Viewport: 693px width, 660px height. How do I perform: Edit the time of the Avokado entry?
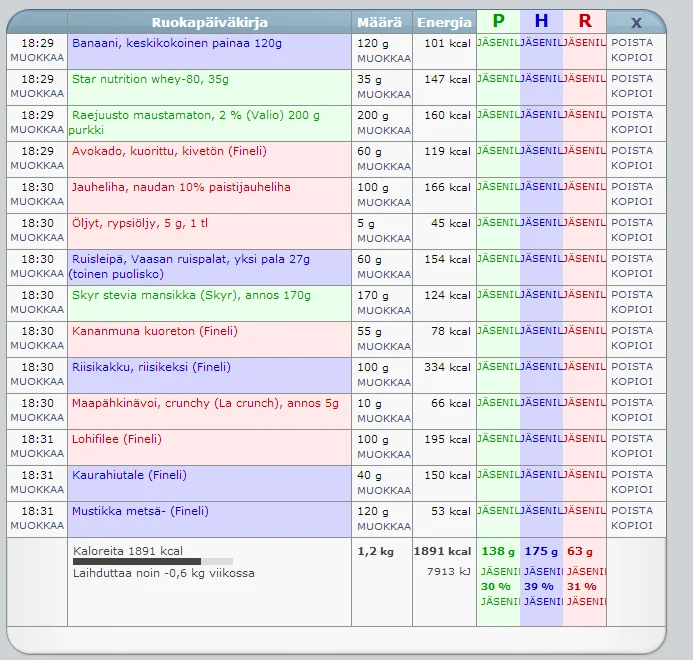(x=37, y=166)
